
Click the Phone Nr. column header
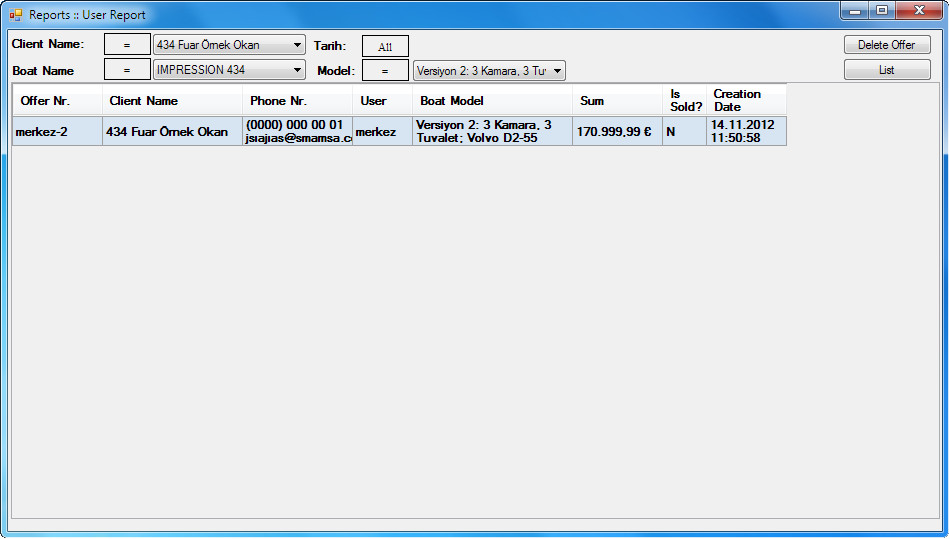point(297,101)
